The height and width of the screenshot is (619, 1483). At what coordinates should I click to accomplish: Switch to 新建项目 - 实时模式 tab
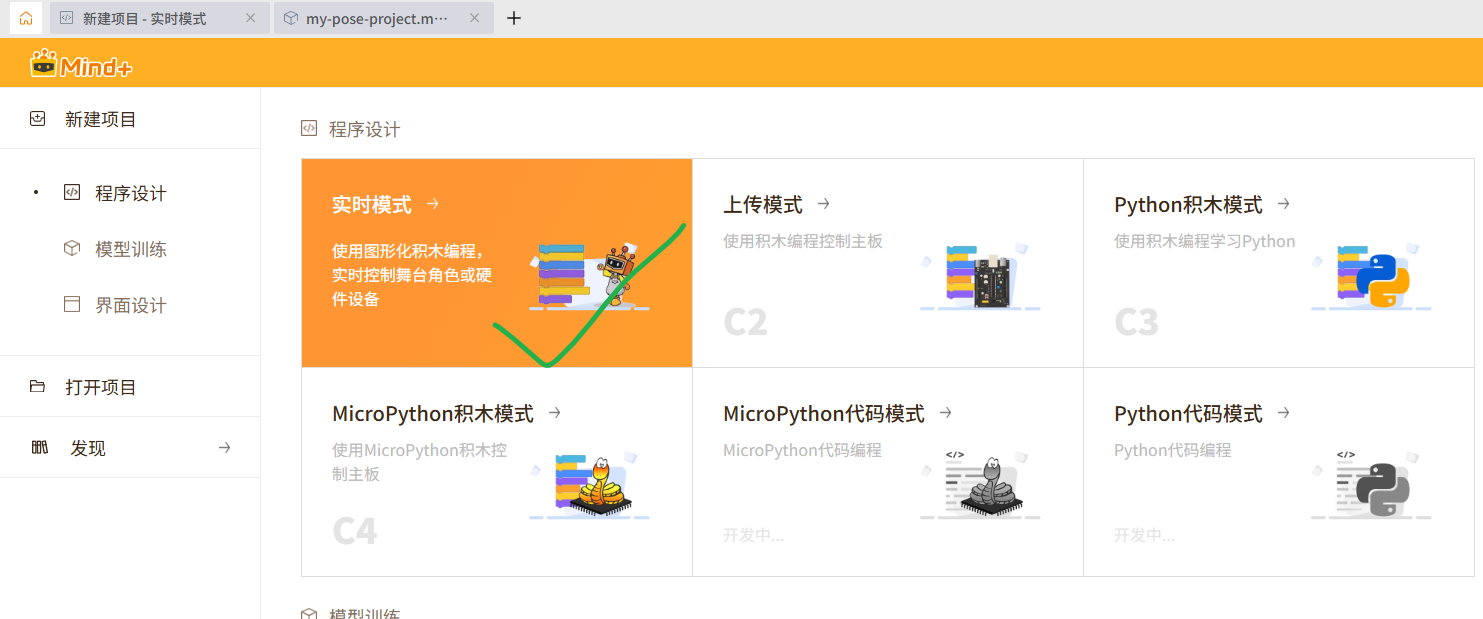pos(144,18)
